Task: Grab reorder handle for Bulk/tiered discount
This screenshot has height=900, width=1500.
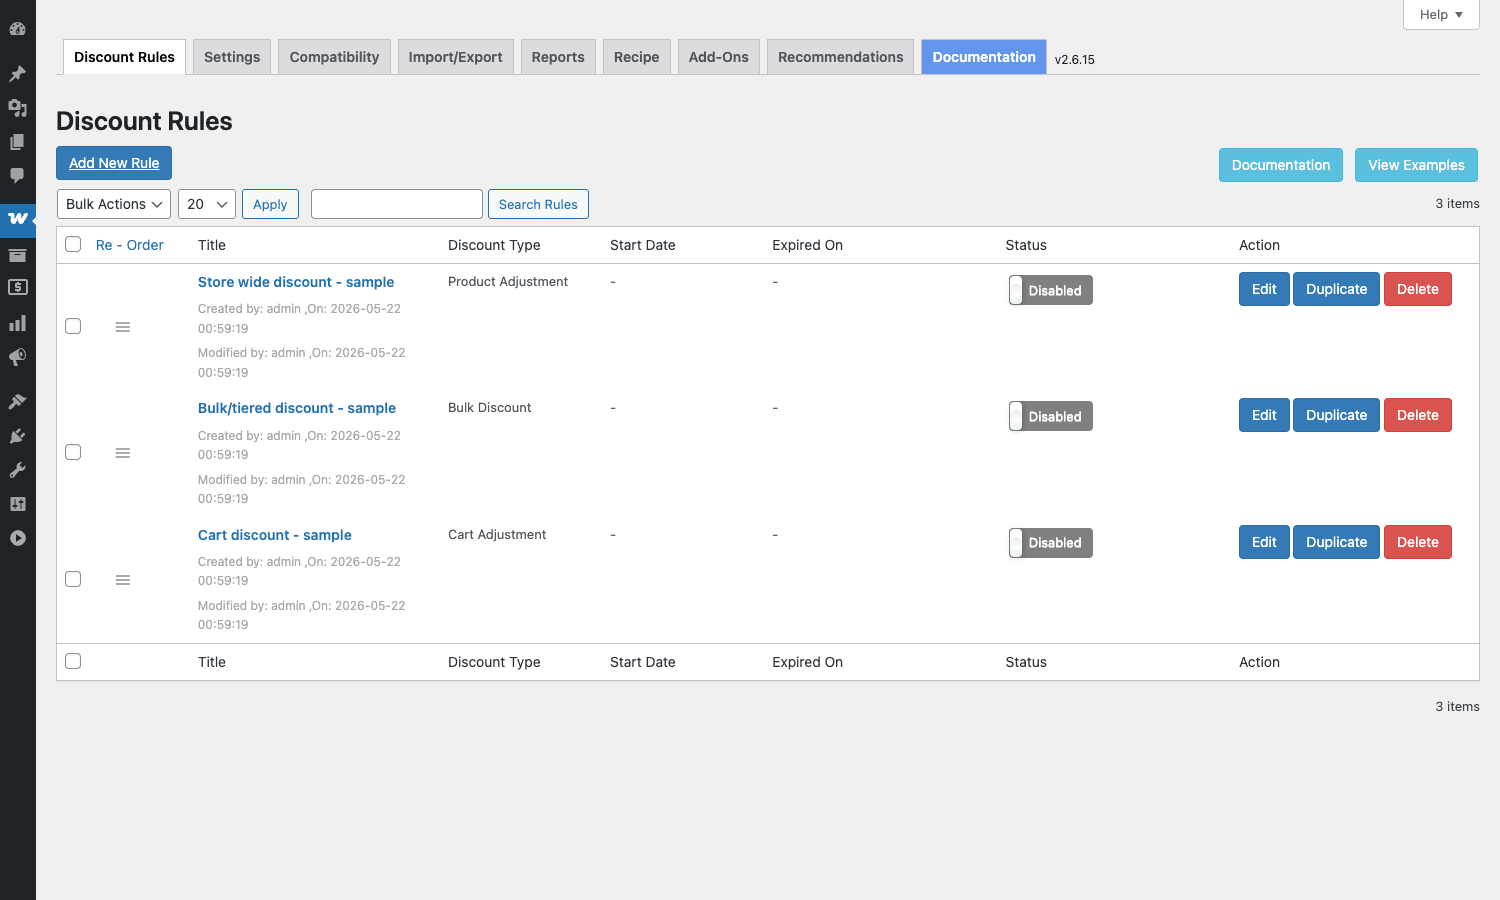Action: 123,453
